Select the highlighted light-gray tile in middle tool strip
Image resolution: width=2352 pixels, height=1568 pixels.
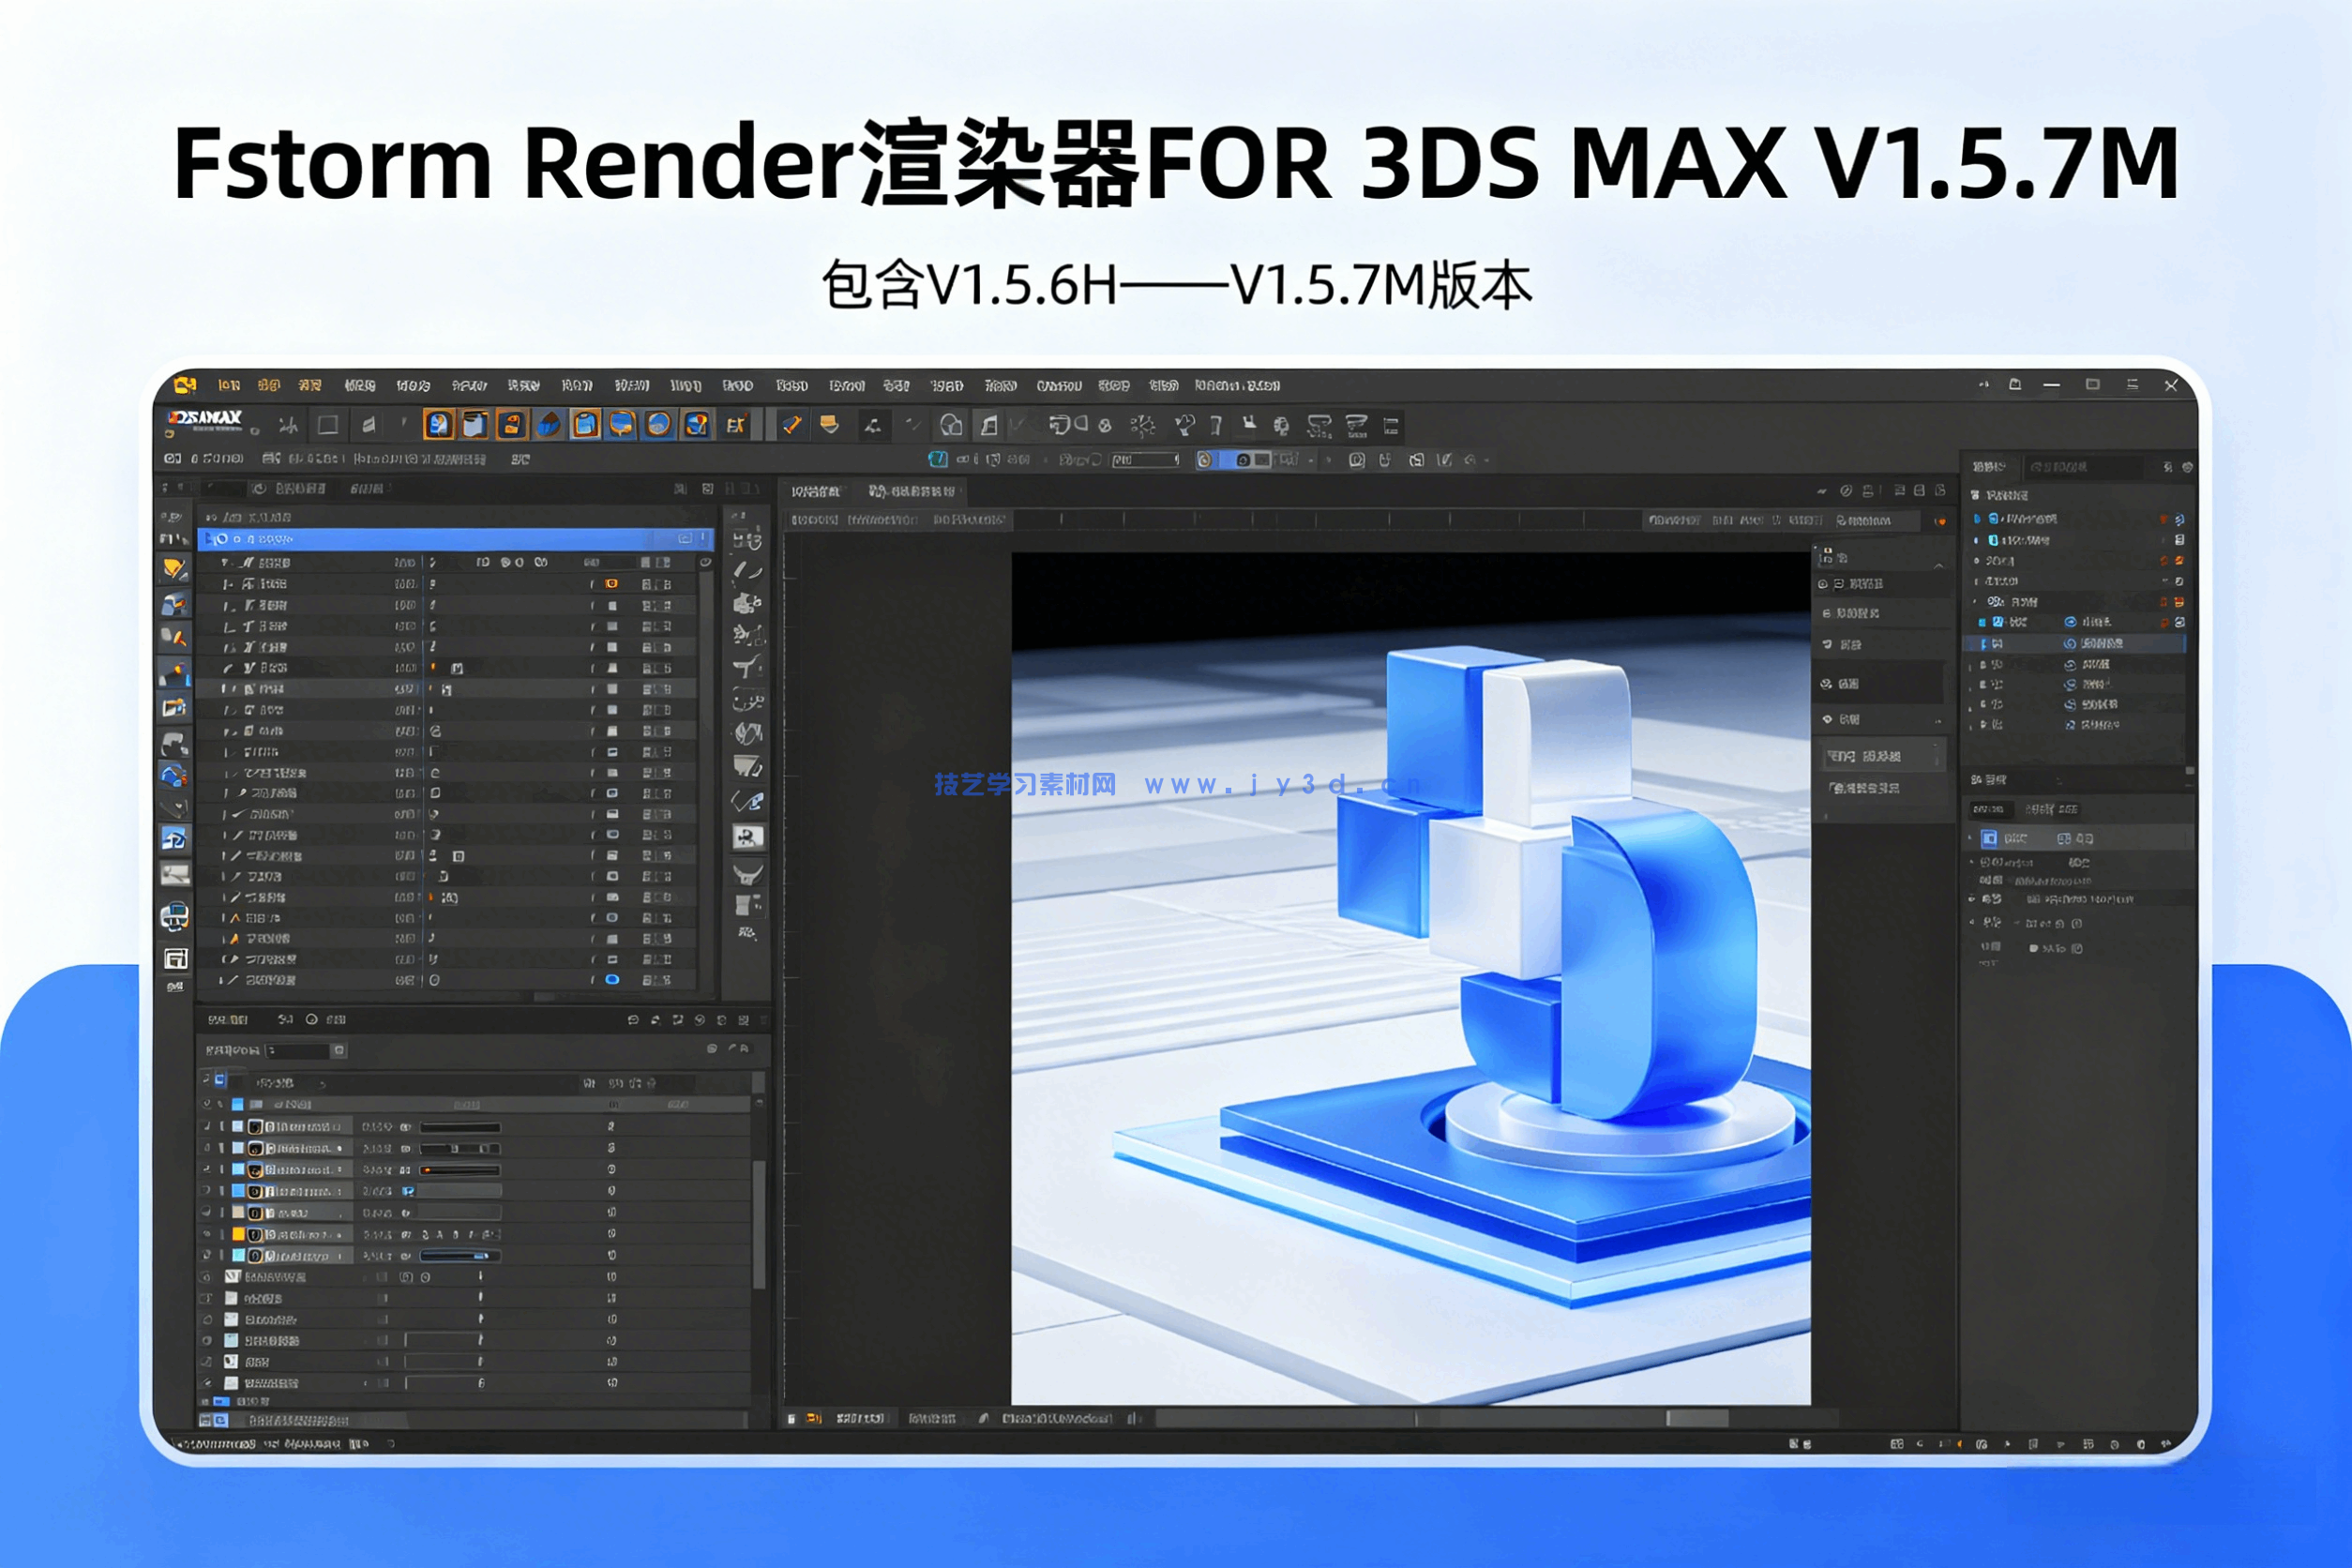click(748, 837)
